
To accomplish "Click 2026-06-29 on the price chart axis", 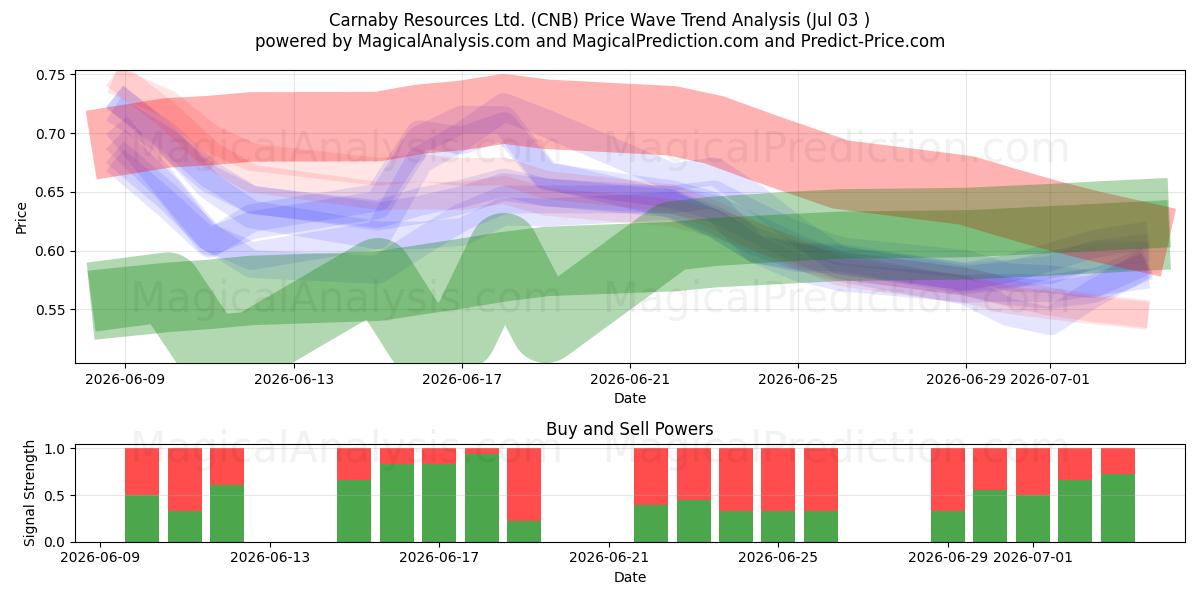I will (966, 379).
